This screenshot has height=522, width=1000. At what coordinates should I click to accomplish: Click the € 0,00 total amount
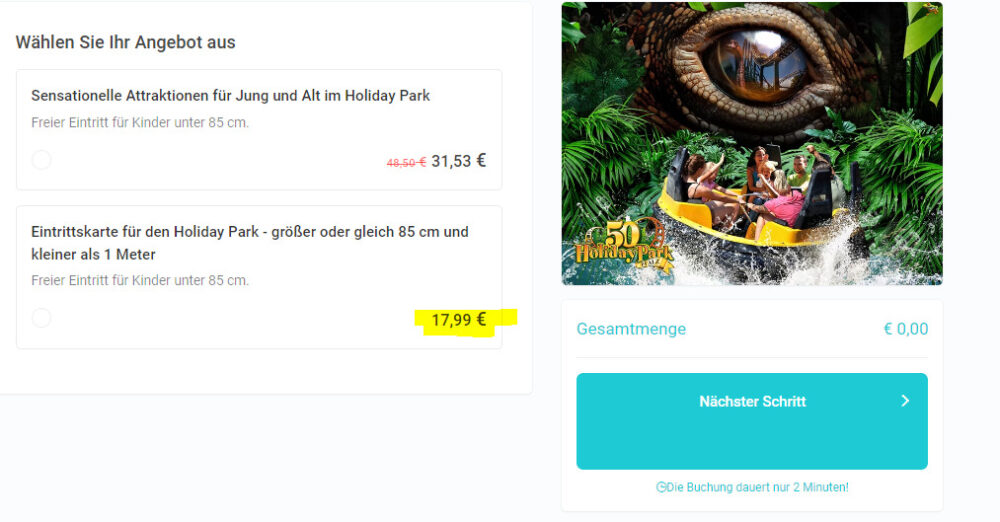[906, 329]
